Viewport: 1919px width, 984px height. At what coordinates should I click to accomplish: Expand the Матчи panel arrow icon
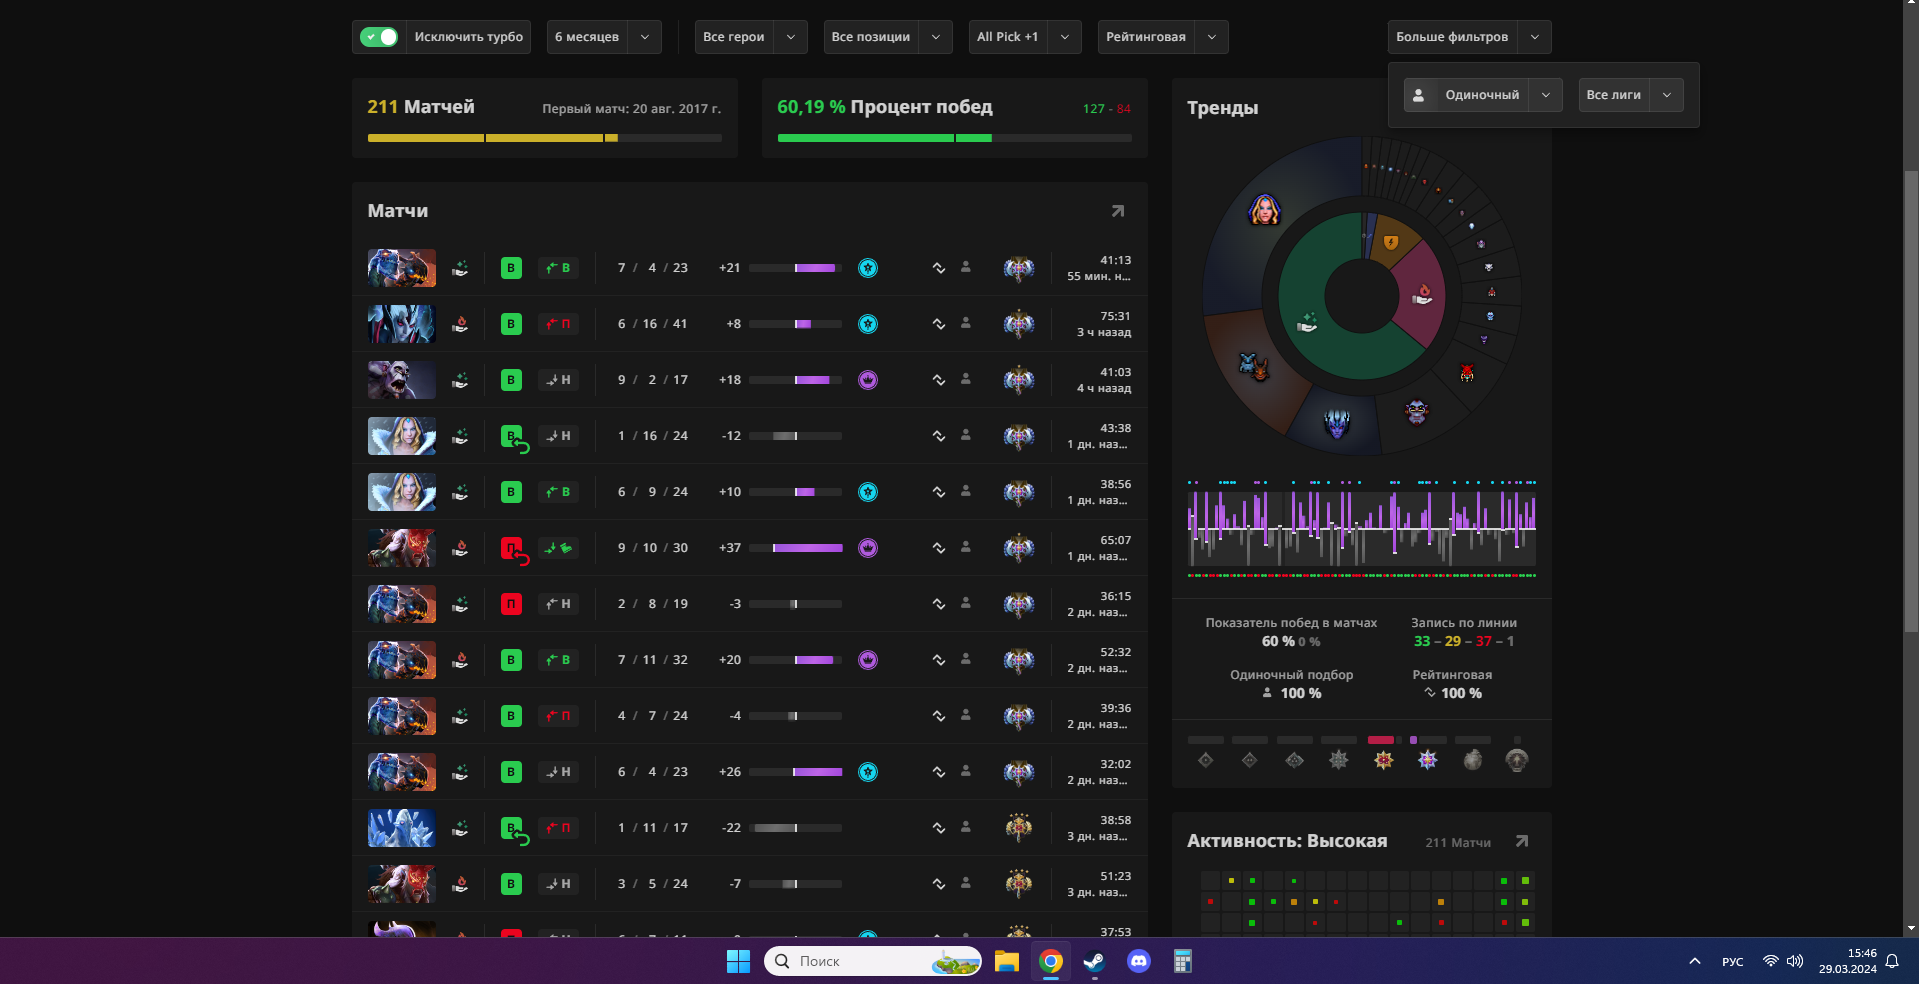pyautogui.click(x=1117, y=211)
